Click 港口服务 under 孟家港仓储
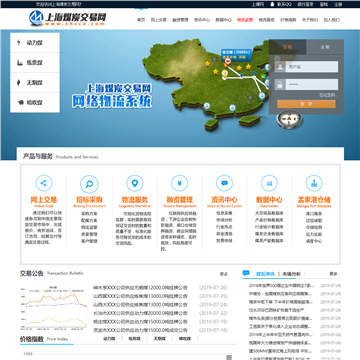Screen dimensions: 360x360 [314, 214]
